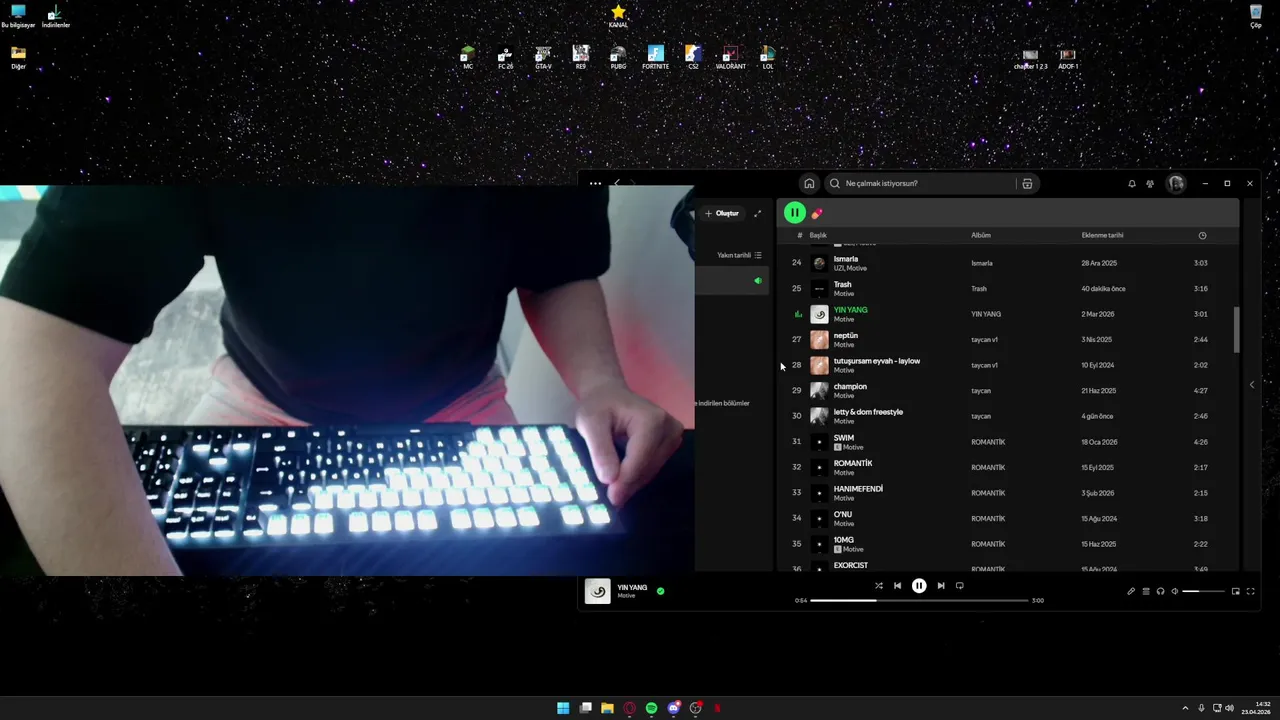This screenshot has width=1280, height=720.
Task: Open the UZI artist link under Ismarla
Action: (839, 268)
